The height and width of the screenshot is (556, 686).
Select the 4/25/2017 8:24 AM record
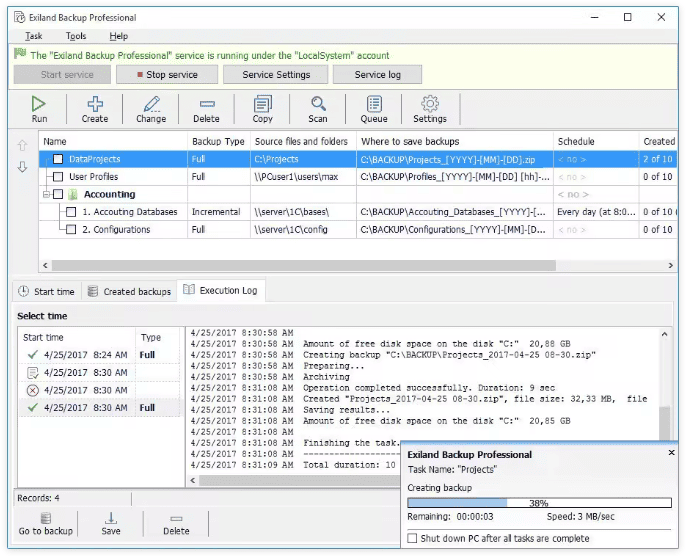(x=99, y=355)
